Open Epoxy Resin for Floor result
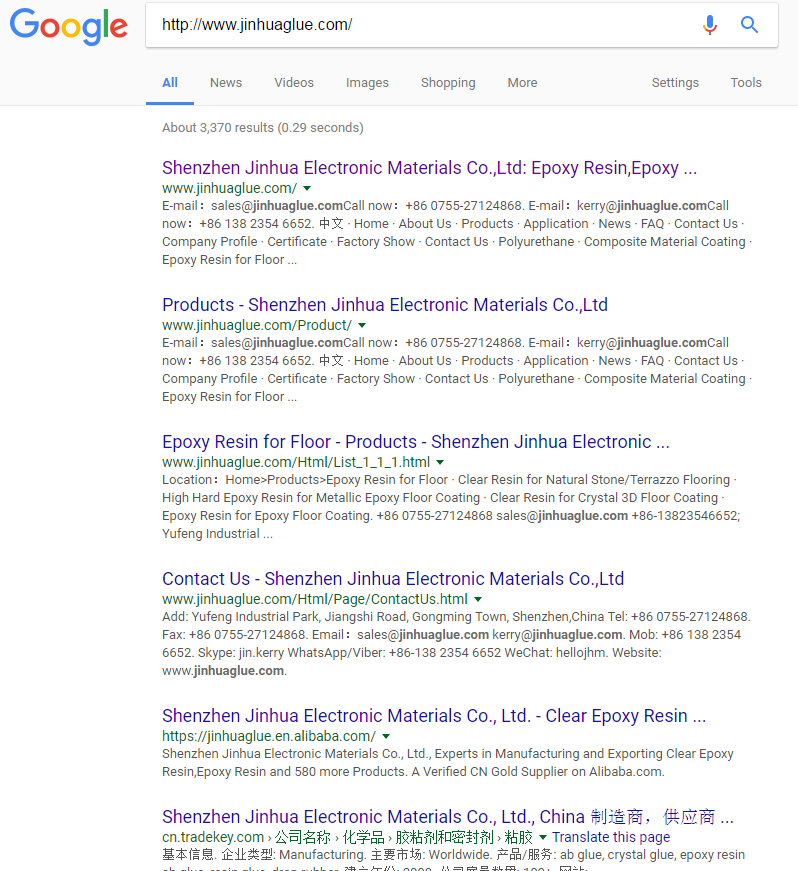798x871 pixels. [416, 442]
